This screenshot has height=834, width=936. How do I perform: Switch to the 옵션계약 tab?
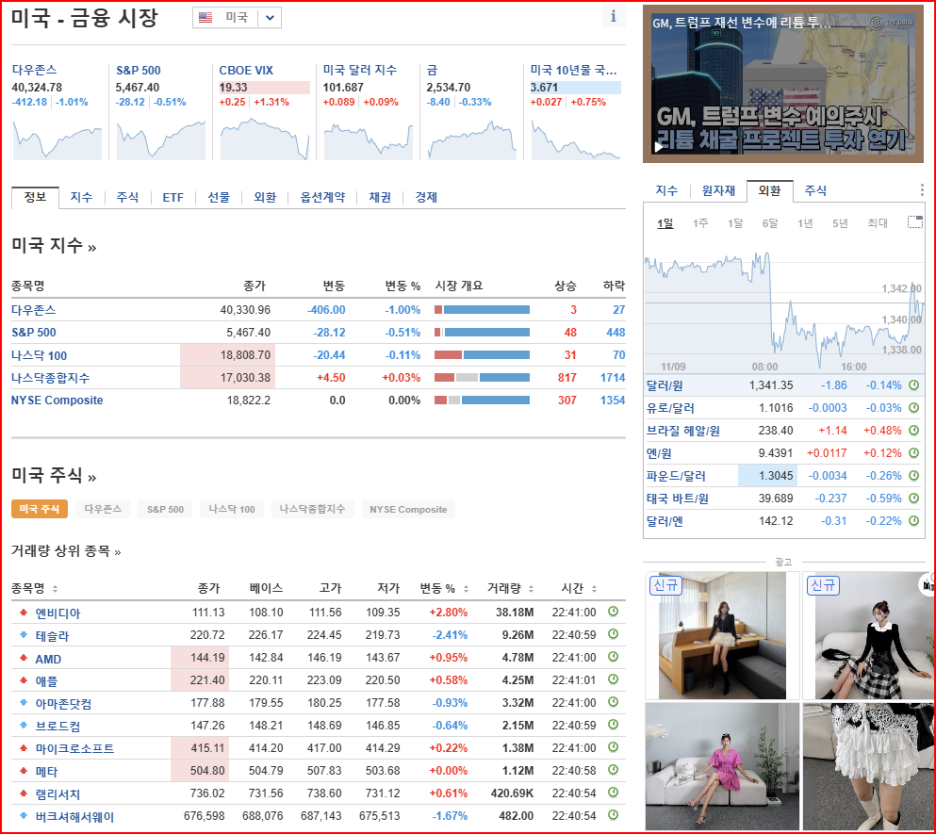coord(322,198)
